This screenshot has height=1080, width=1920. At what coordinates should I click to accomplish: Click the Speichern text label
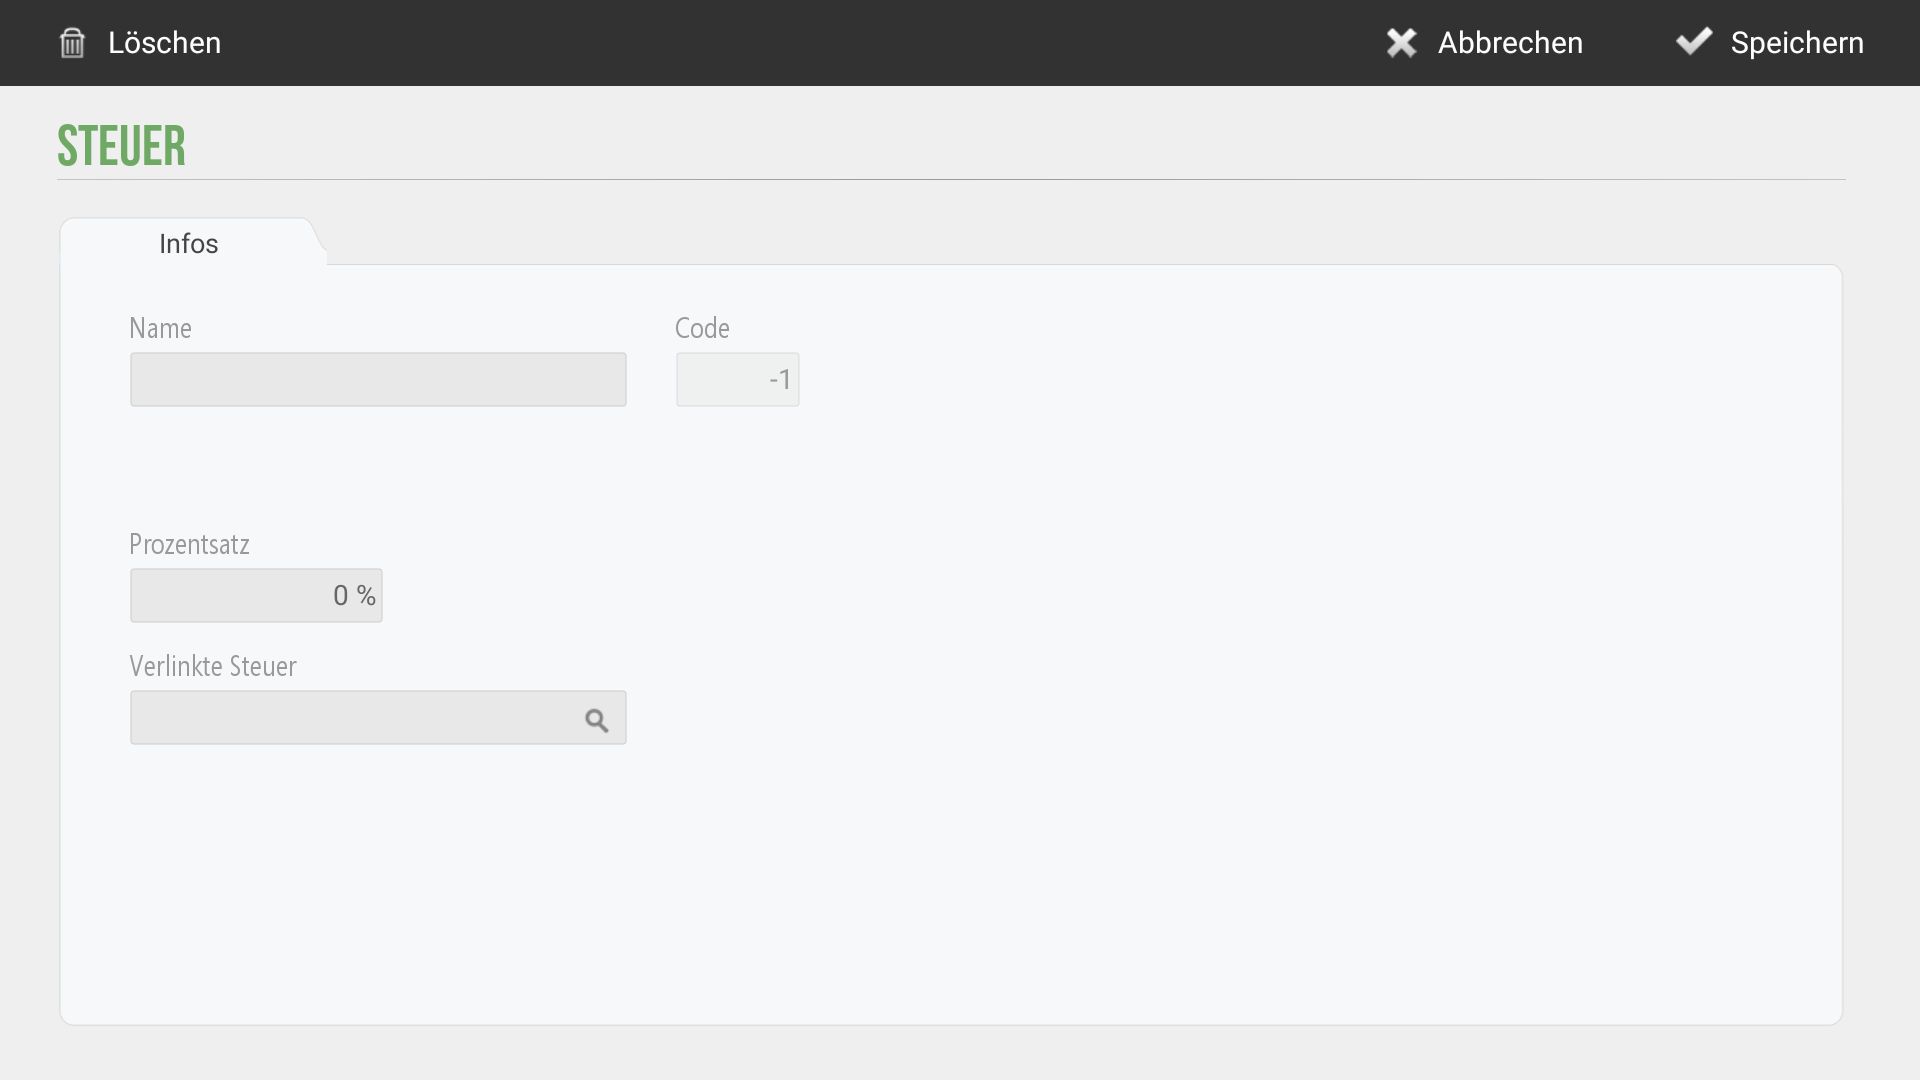(x=1797, y=43)
